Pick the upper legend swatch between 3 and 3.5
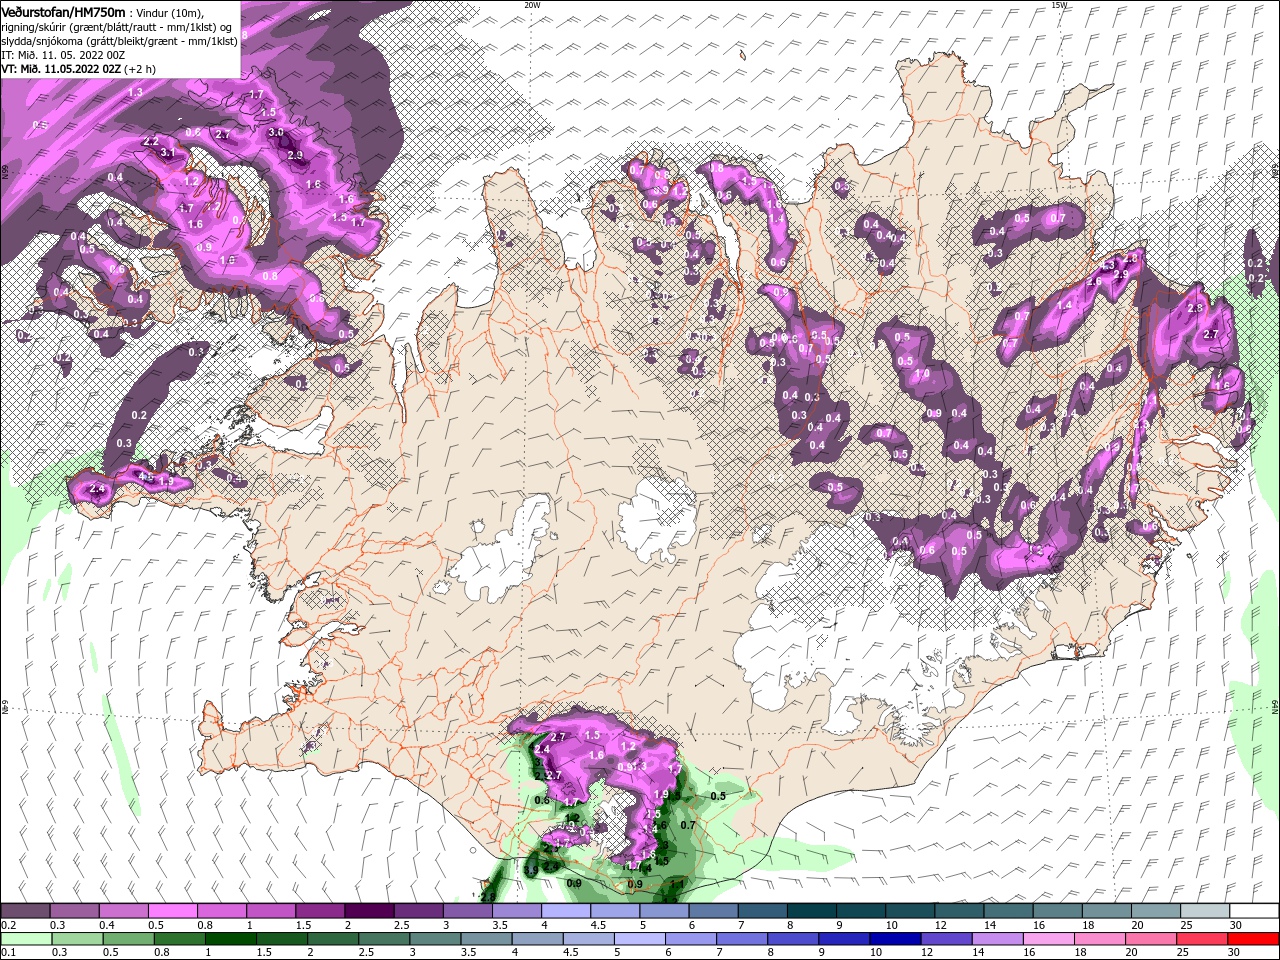Viewport: 1280px width, 960px height. [468, 911]
